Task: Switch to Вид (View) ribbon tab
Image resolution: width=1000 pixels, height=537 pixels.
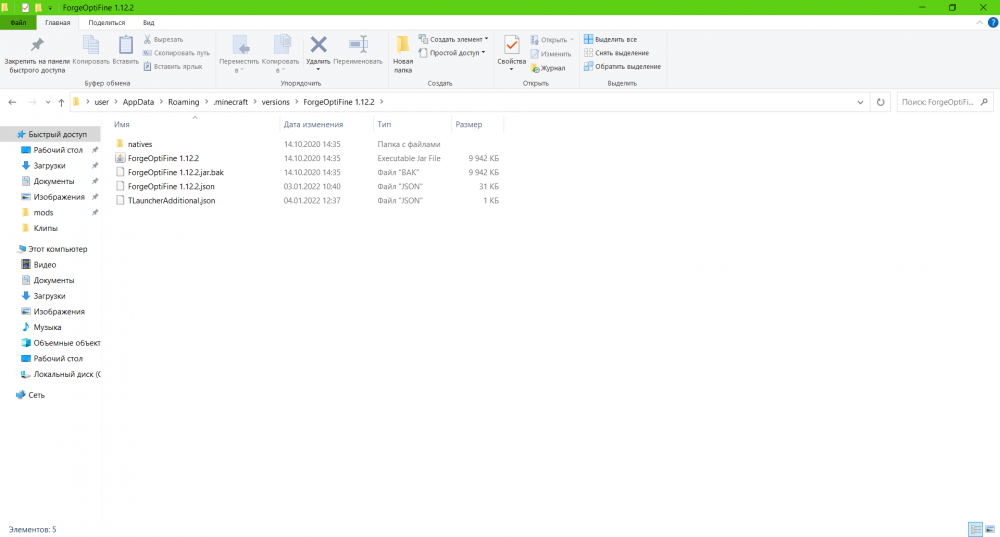Action: (x=149, y=23)
